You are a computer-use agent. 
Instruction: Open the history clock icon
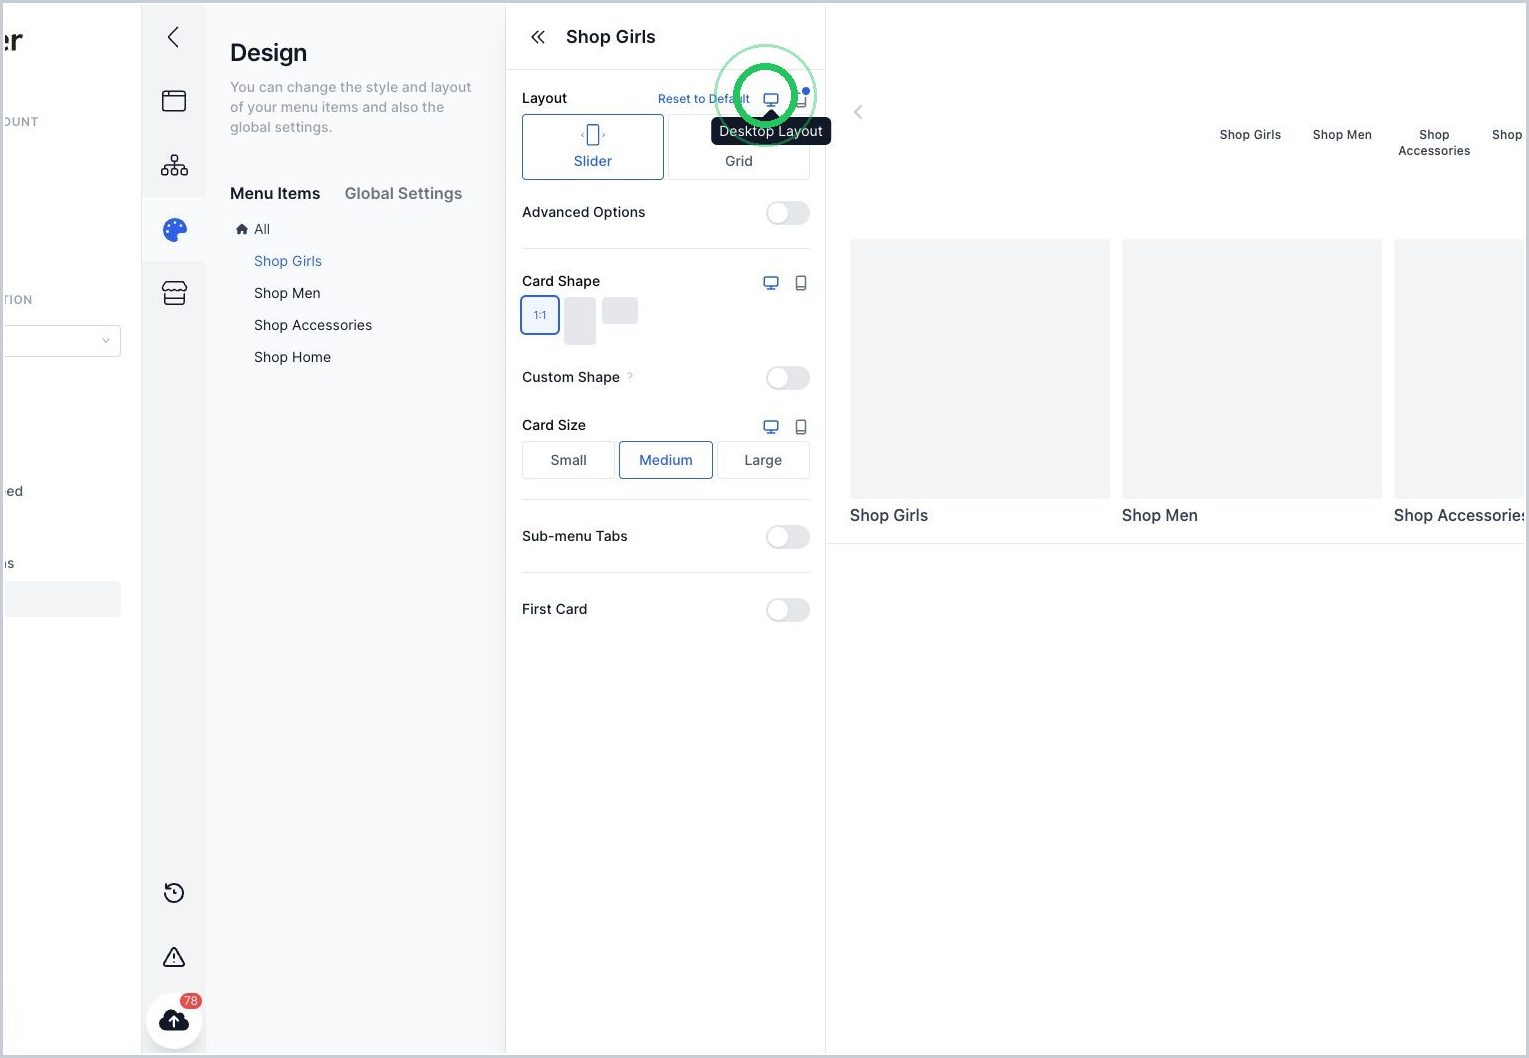pyautogui.click(x=174, y=893)
